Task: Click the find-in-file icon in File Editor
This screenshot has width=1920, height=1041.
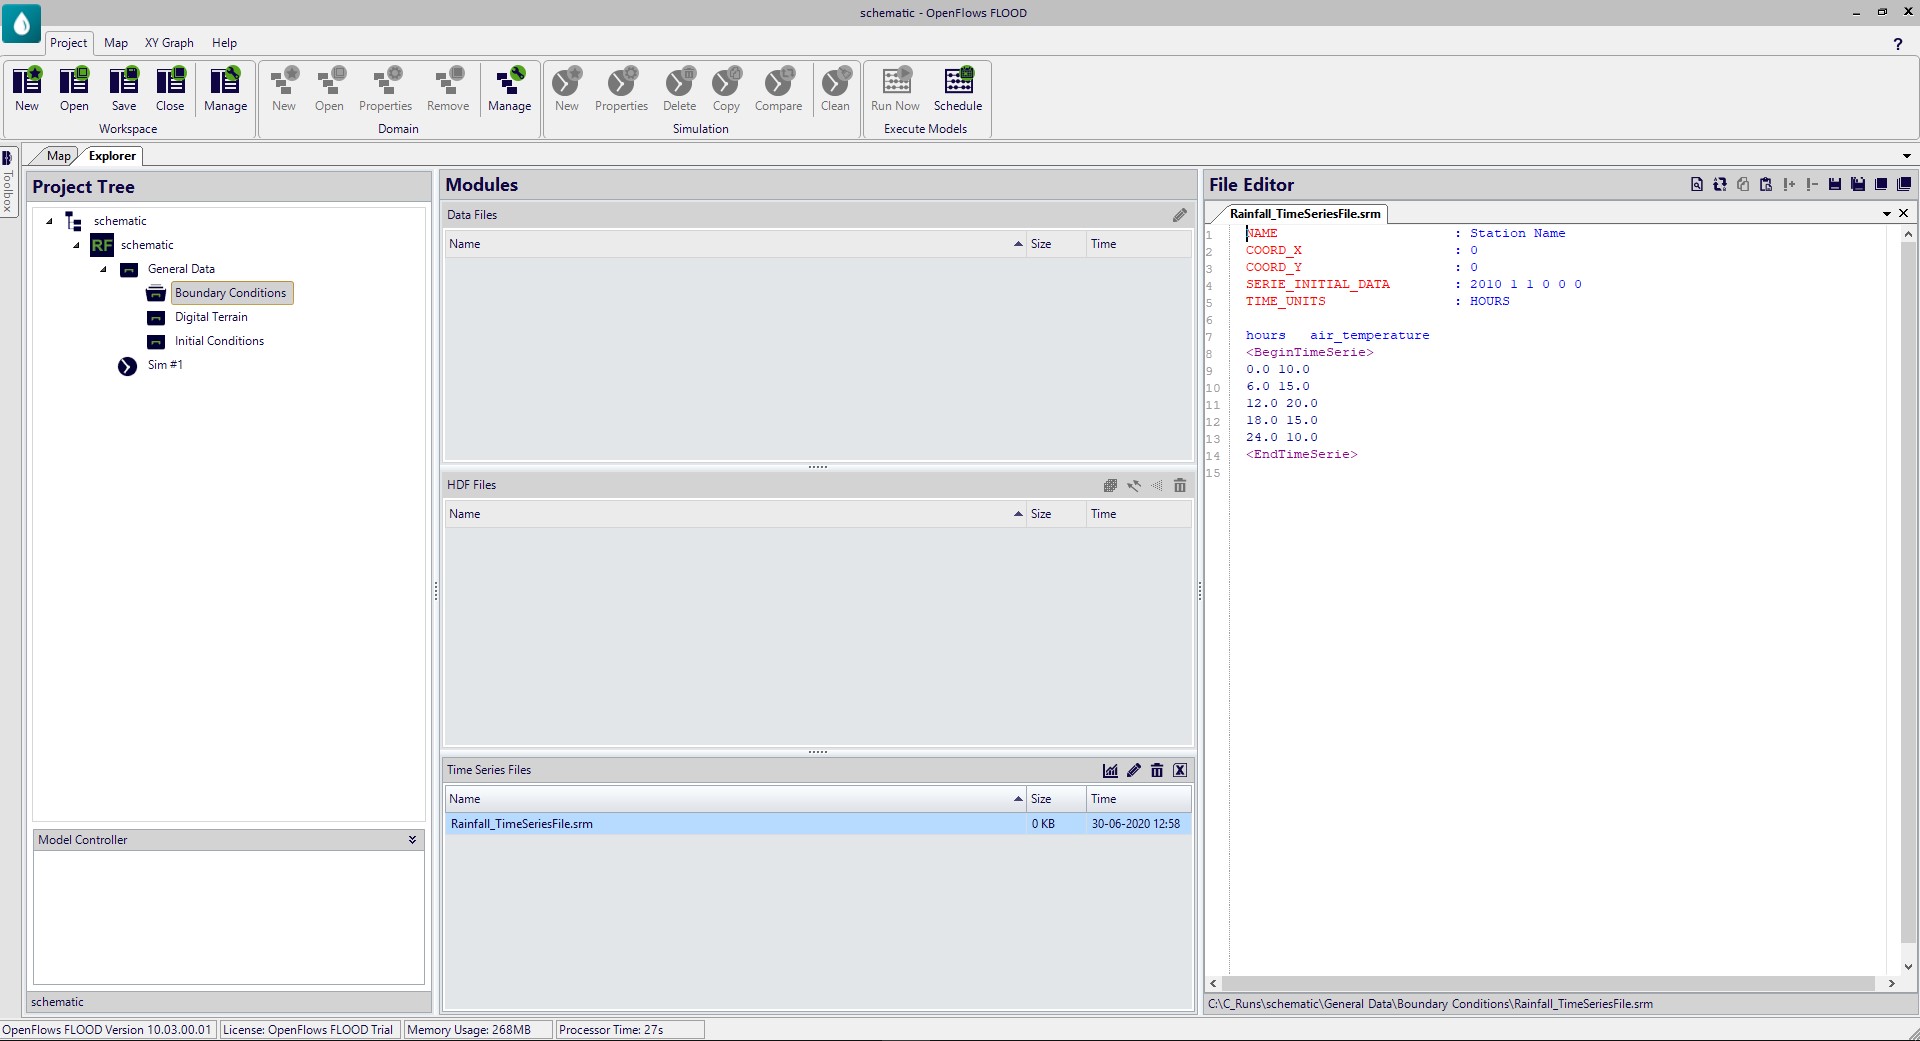Action: (x=1697, y=184)
